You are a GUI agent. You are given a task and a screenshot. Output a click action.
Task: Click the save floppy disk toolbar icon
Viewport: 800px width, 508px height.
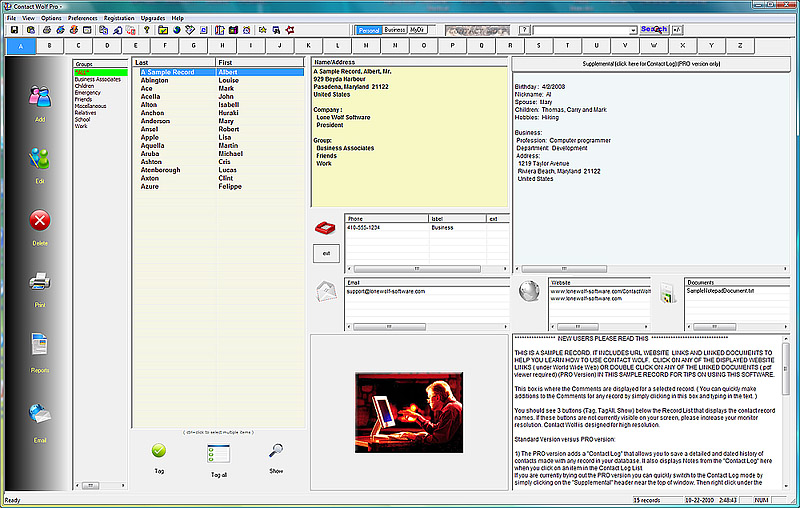point(14,30)
